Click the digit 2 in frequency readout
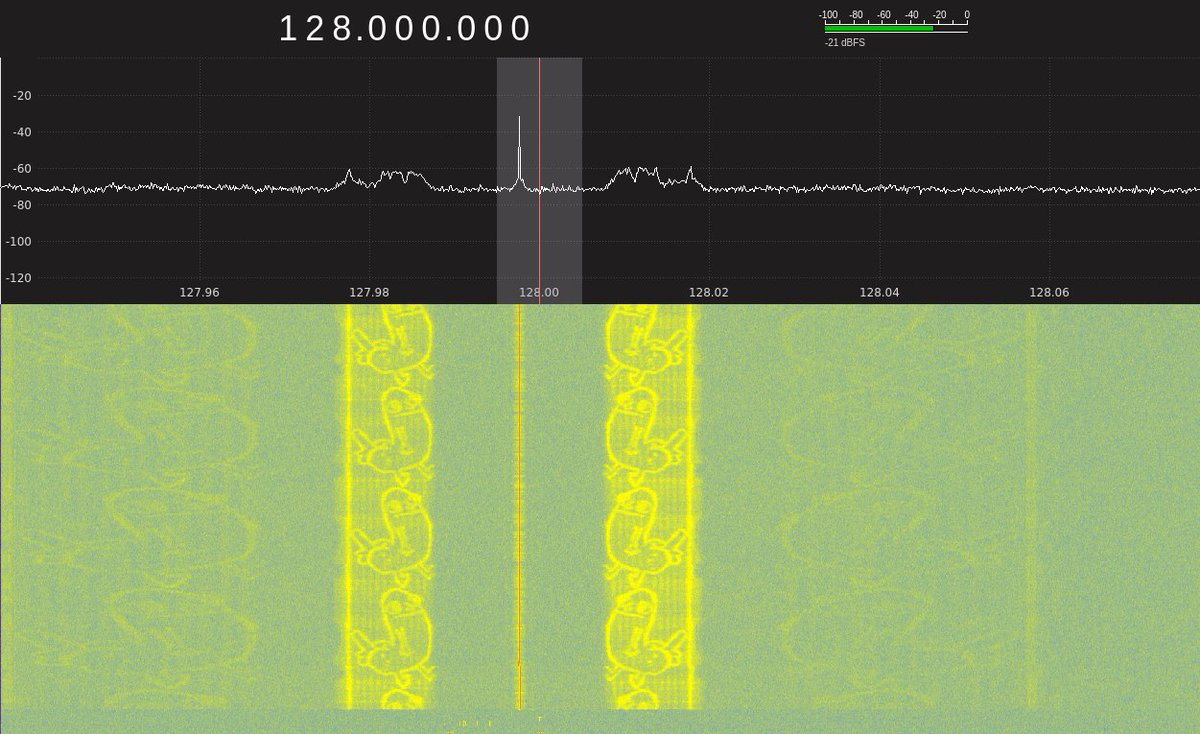This screenshot has height=734, width=1200. click(316, 29)
